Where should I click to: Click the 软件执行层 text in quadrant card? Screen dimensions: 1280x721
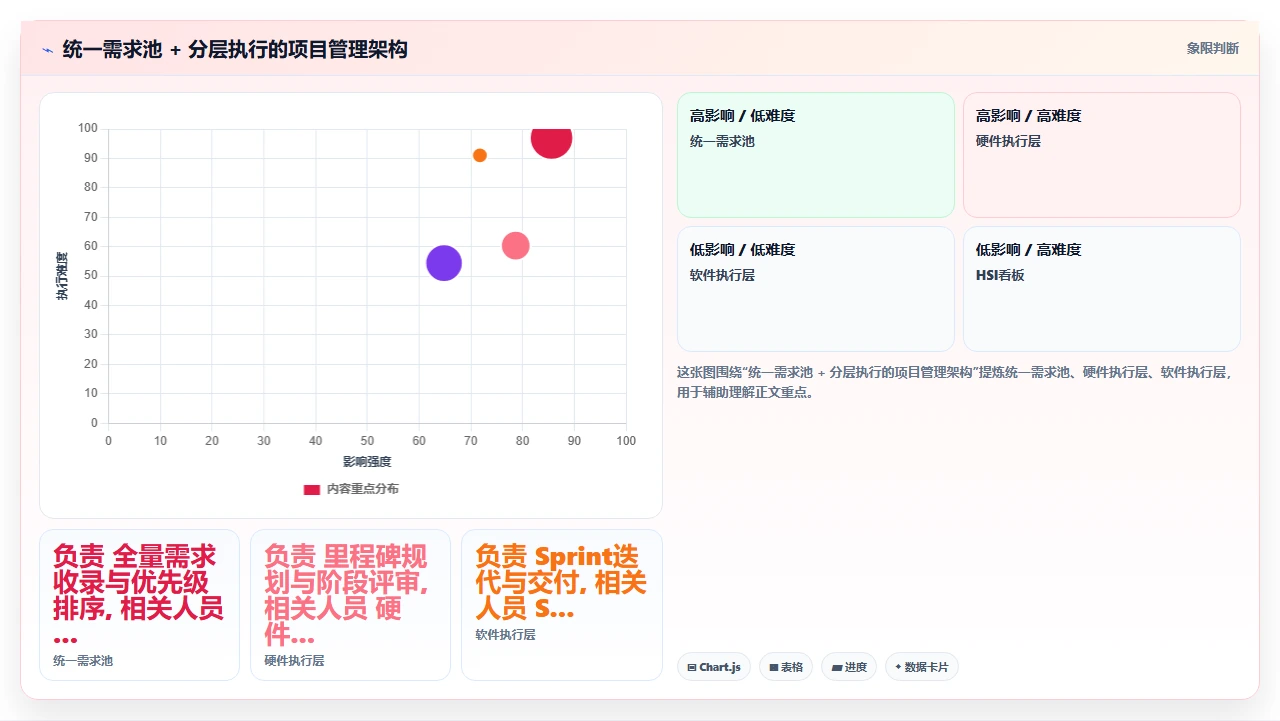pyautogui.click(x=722, y=275)
